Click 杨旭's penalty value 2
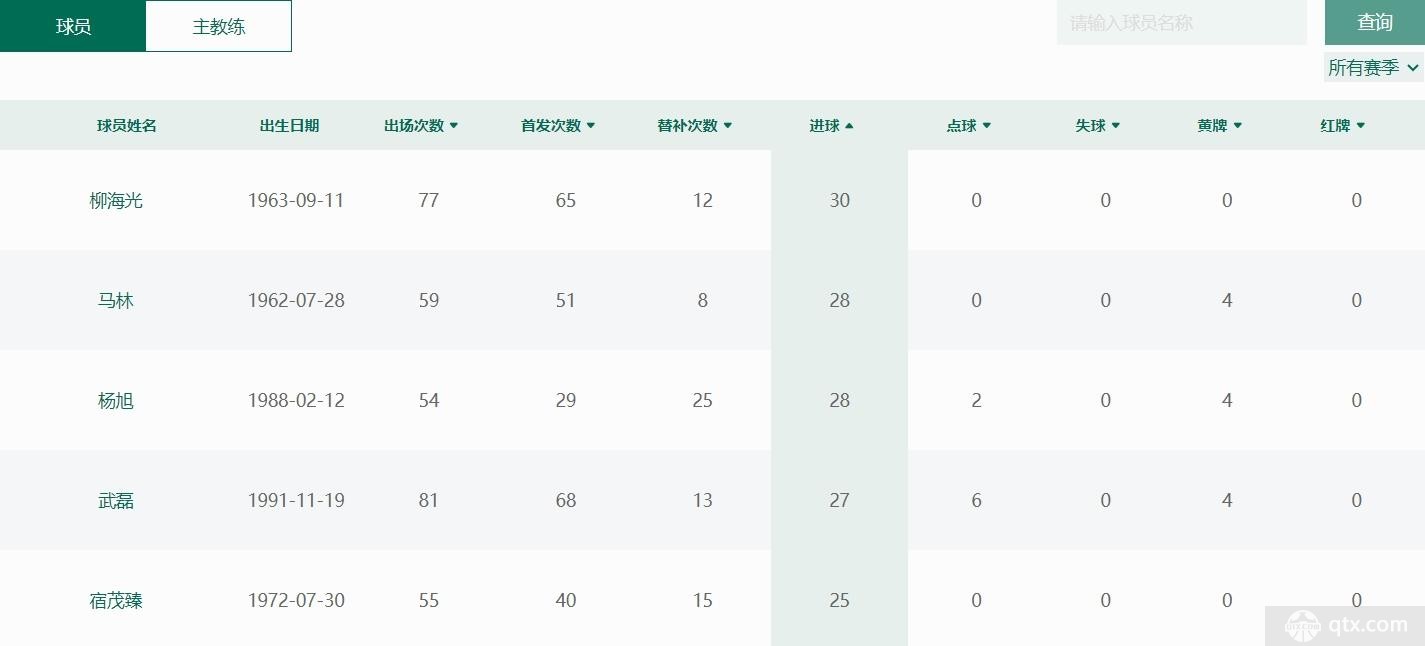 click(x=977, y=400)
